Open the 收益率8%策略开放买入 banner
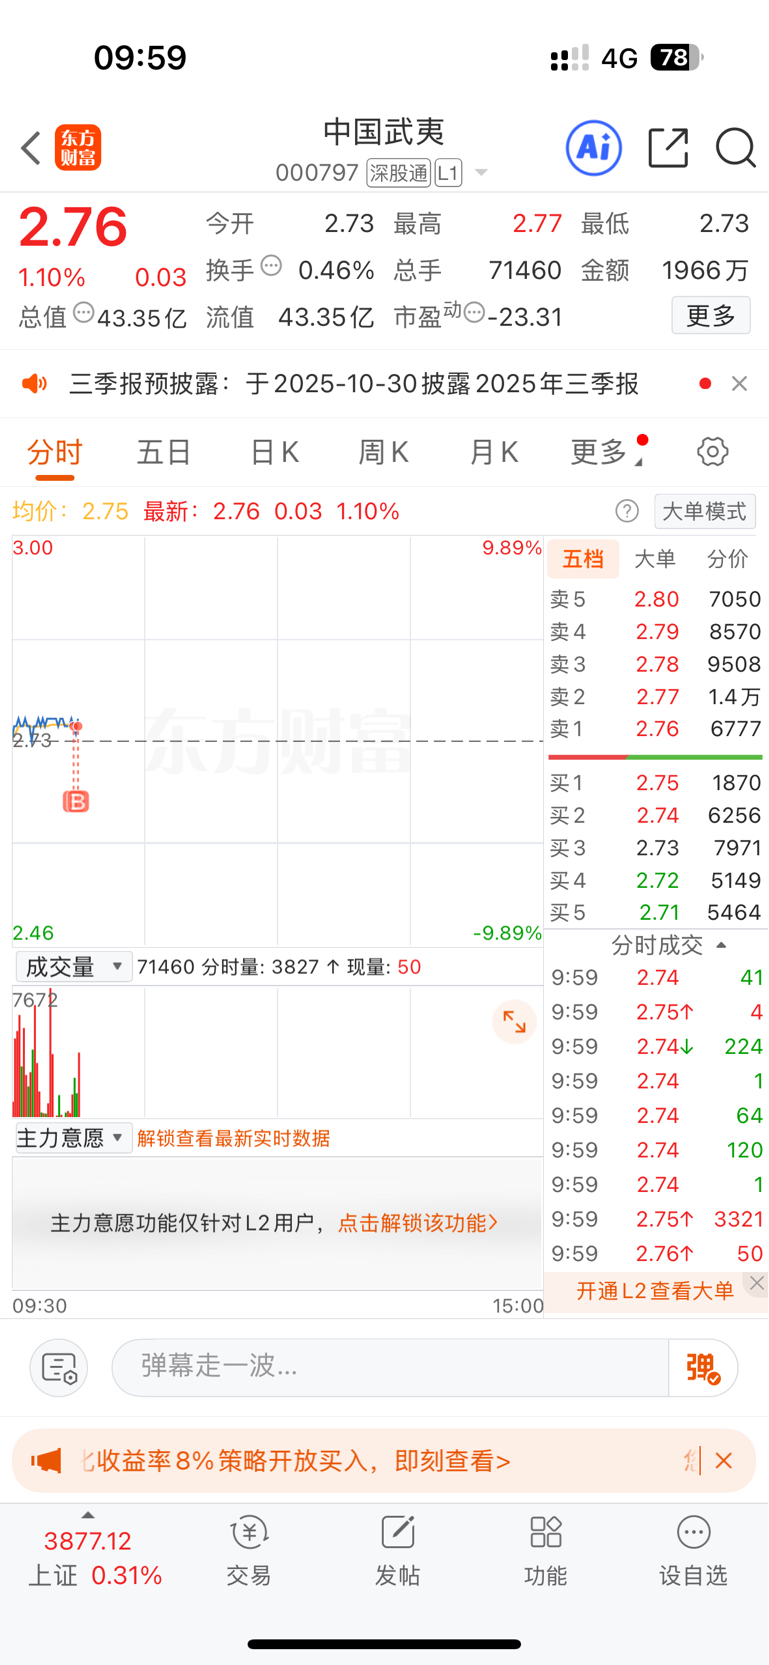Viewport: 769px width, 1665px height. coord(384,1461)
